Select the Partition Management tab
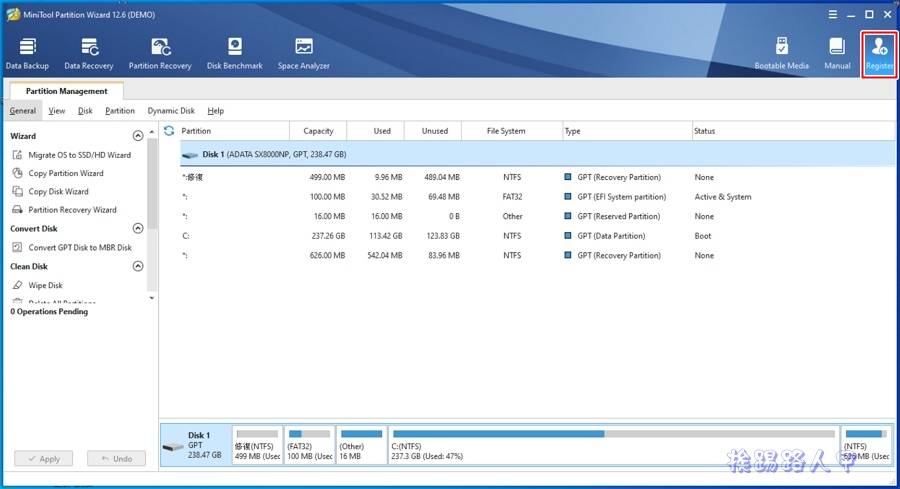The width and height of the screenshot is (900, 489). click(x=67, y=91)
